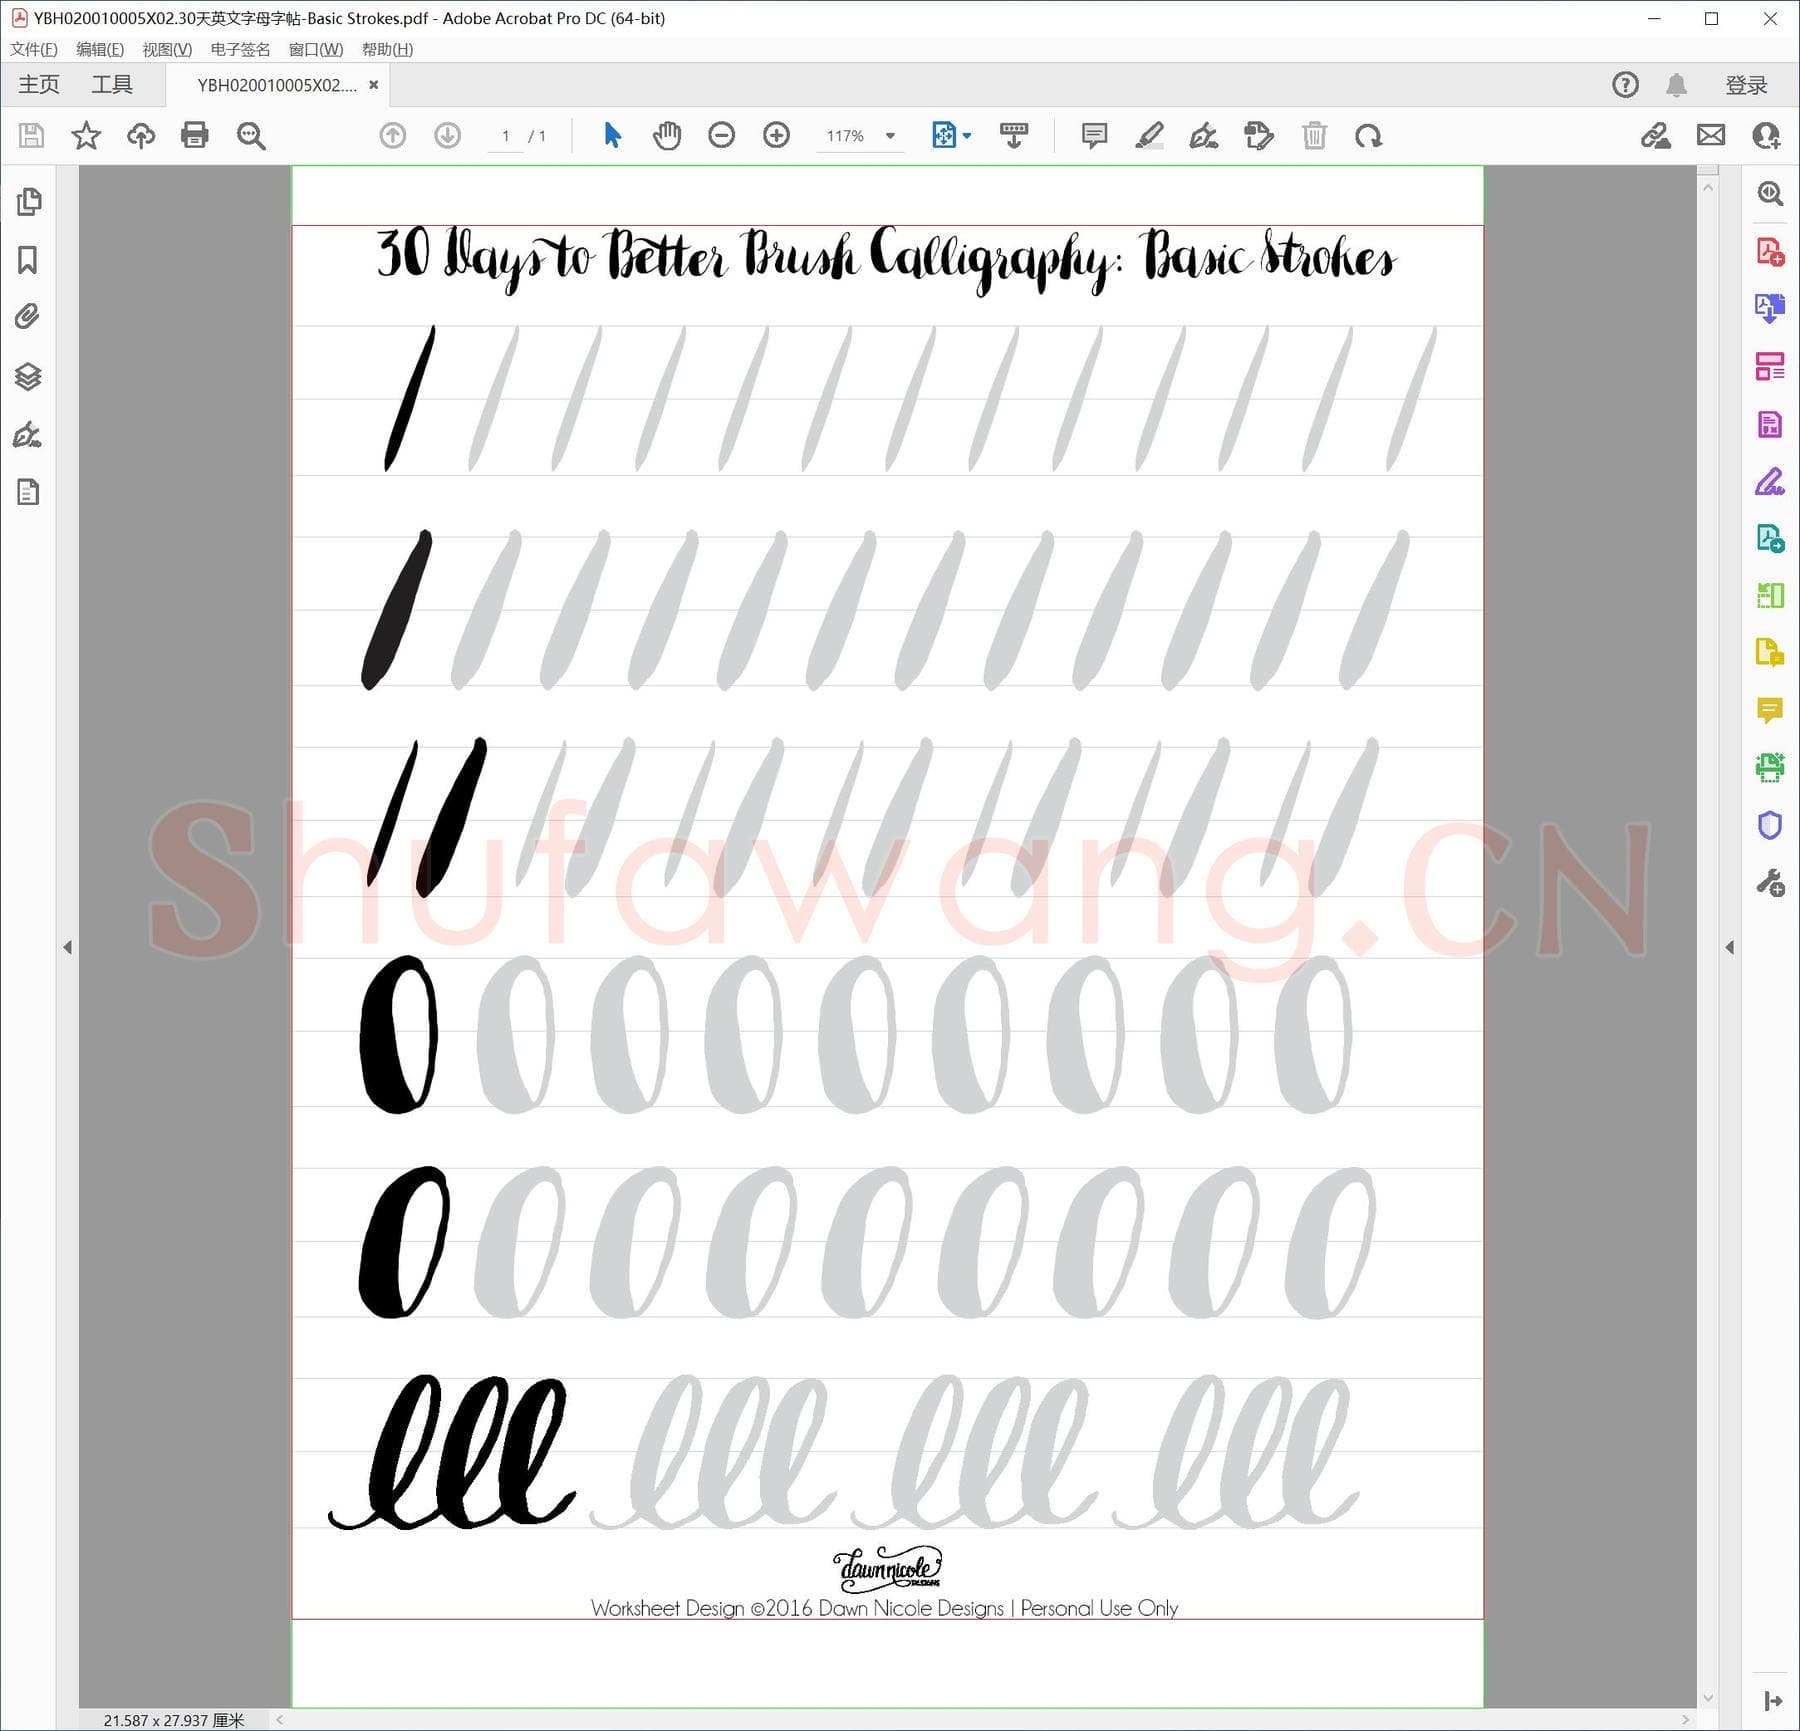The image size is (1800, 1731).
Task: Collapse the right tools pane arrow
Action: tap(1730, 947)
